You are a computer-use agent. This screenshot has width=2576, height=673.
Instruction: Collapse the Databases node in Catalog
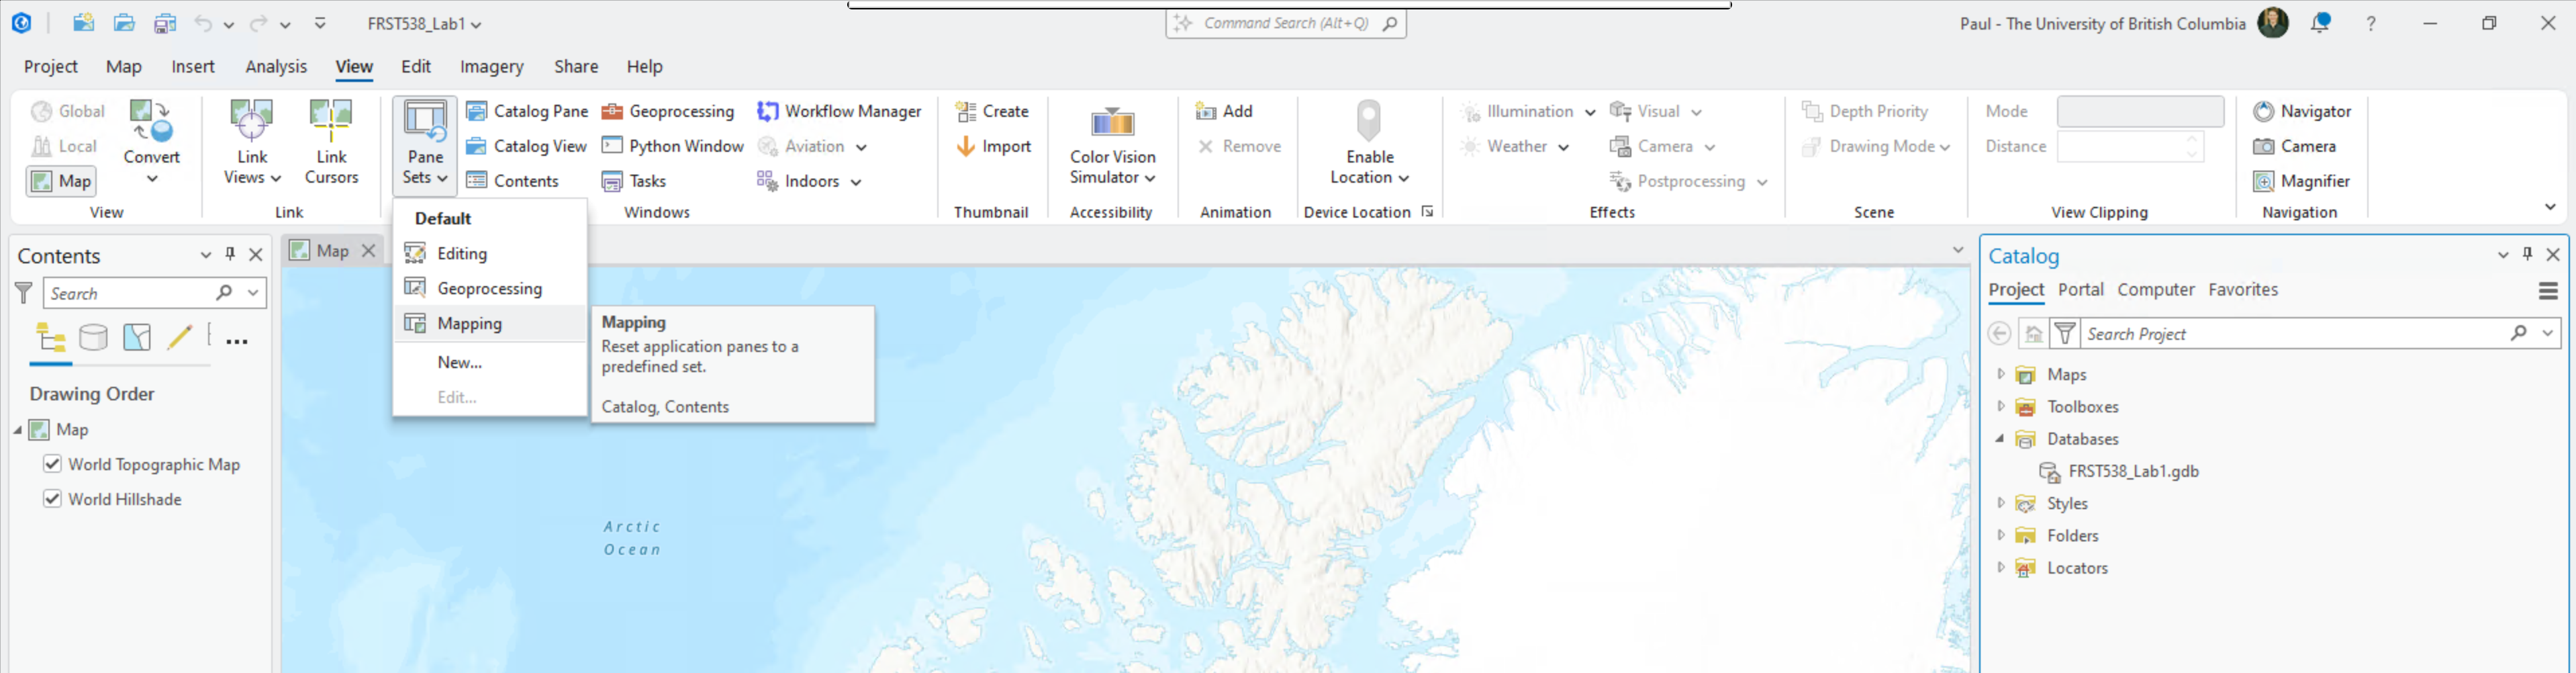point(2000,438)
